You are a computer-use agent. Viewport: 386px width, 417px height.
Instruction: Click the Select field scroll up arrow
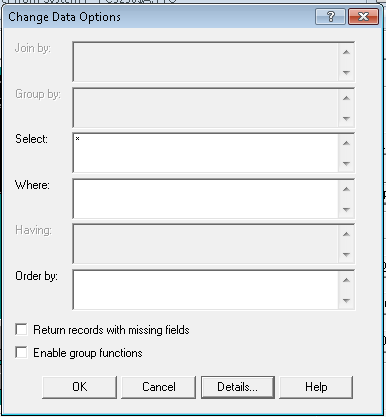(346, 143)
